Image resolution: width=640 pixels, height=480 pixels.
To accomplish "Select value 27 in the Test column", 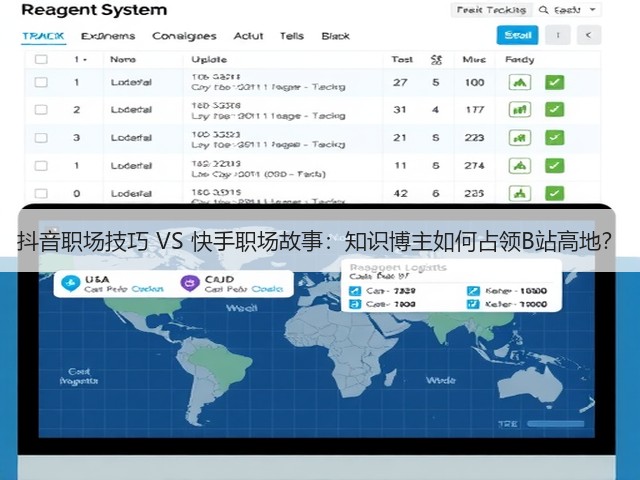I will pos(400,82).
